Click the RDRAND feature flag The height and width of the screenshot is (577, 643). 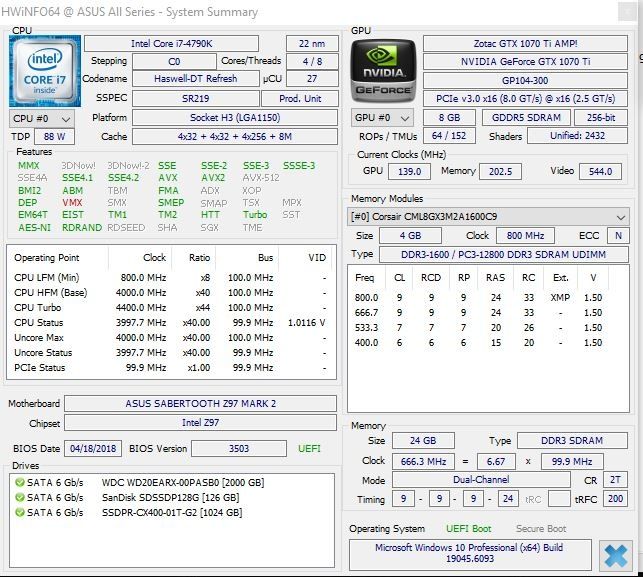click(x=82, y=228)
